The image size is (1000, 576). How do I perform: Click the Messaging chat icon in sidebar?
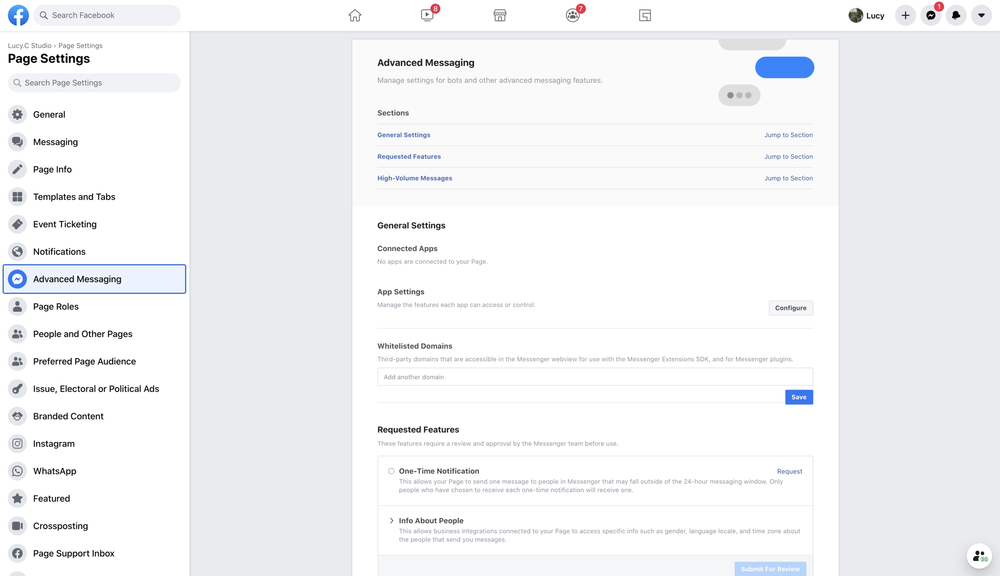[17, 142]
